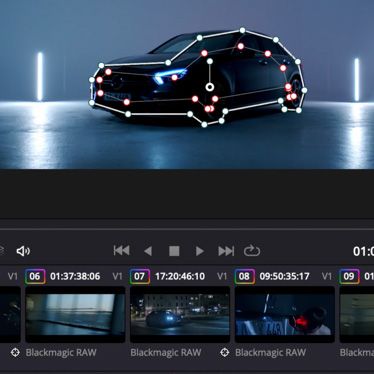
Task: Stop playback with the square button
Action: (174, 251)
